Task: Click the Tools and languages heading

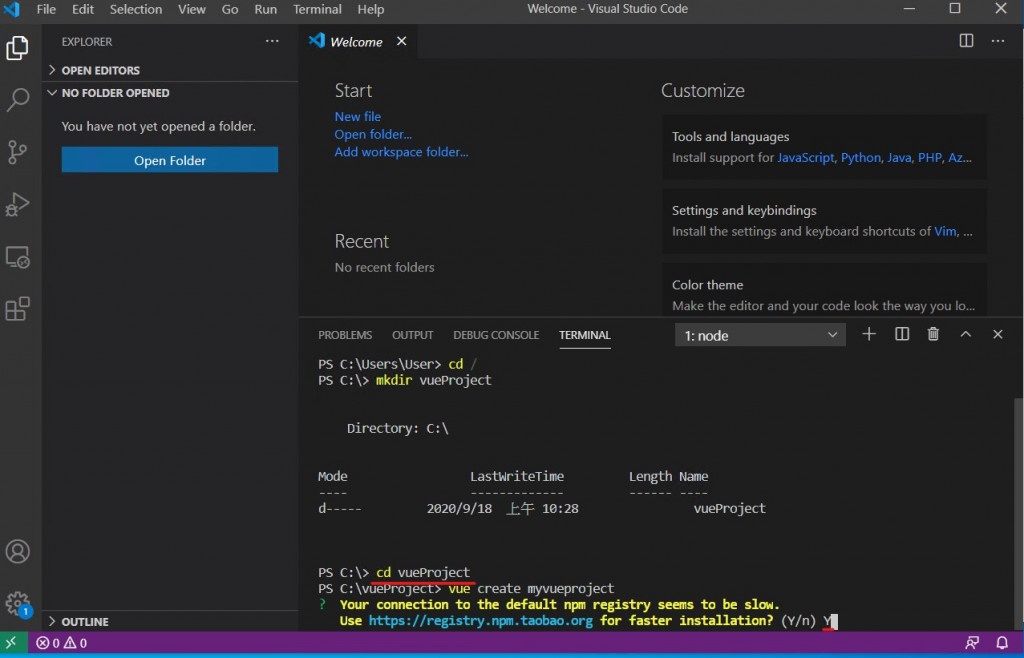Action: pyautogui.click(x=730, y=136)
